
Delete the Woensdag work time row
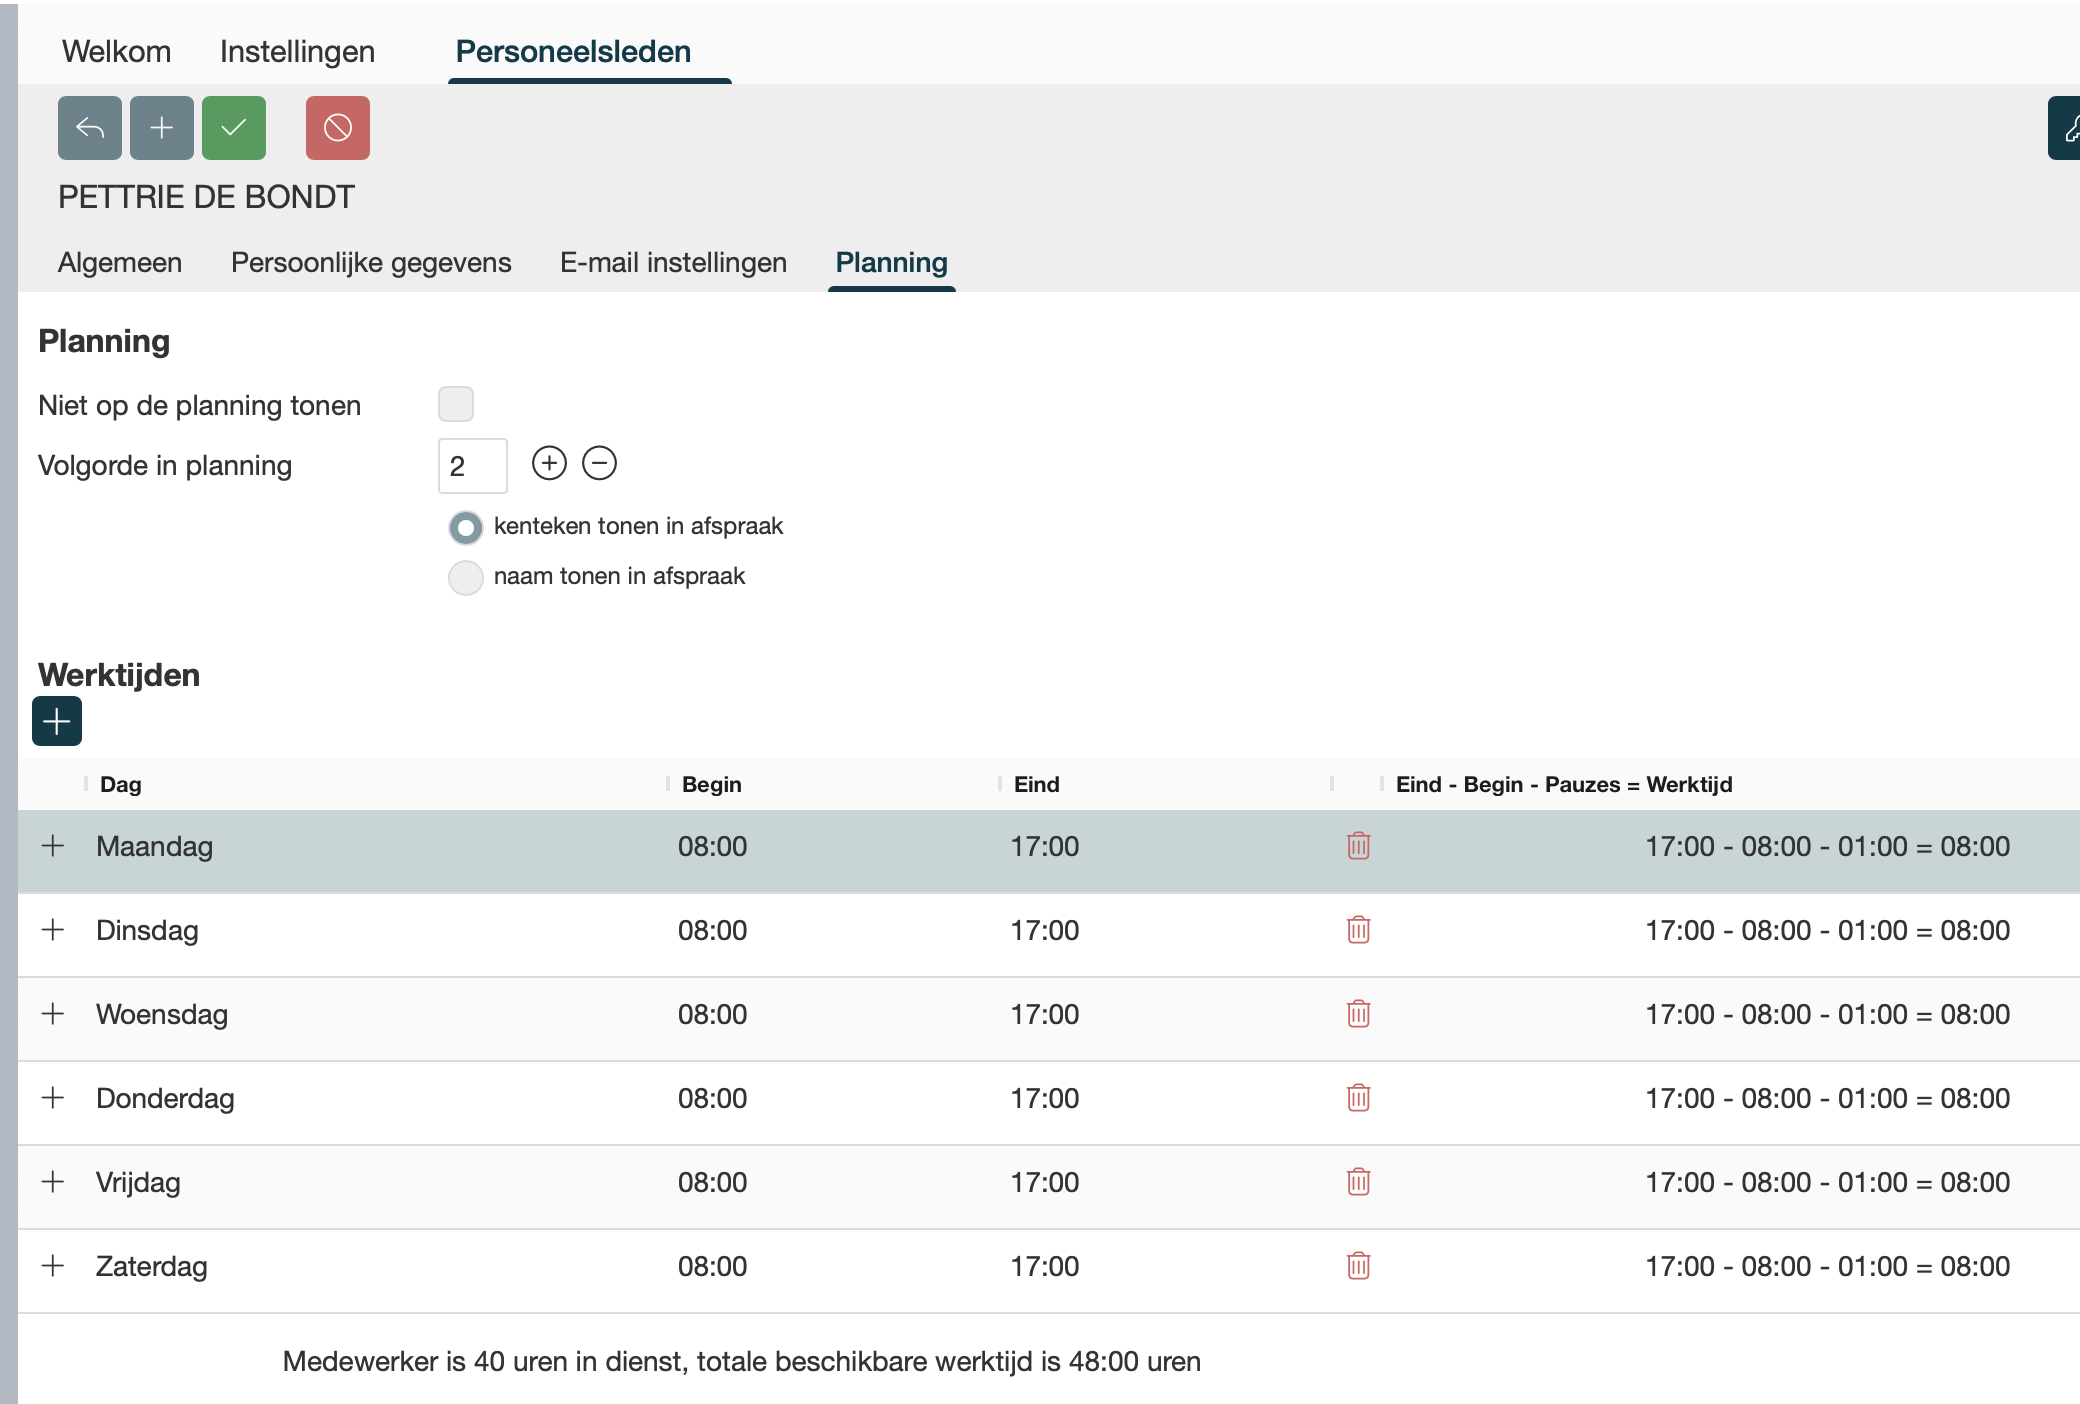coord(1358,1014)
